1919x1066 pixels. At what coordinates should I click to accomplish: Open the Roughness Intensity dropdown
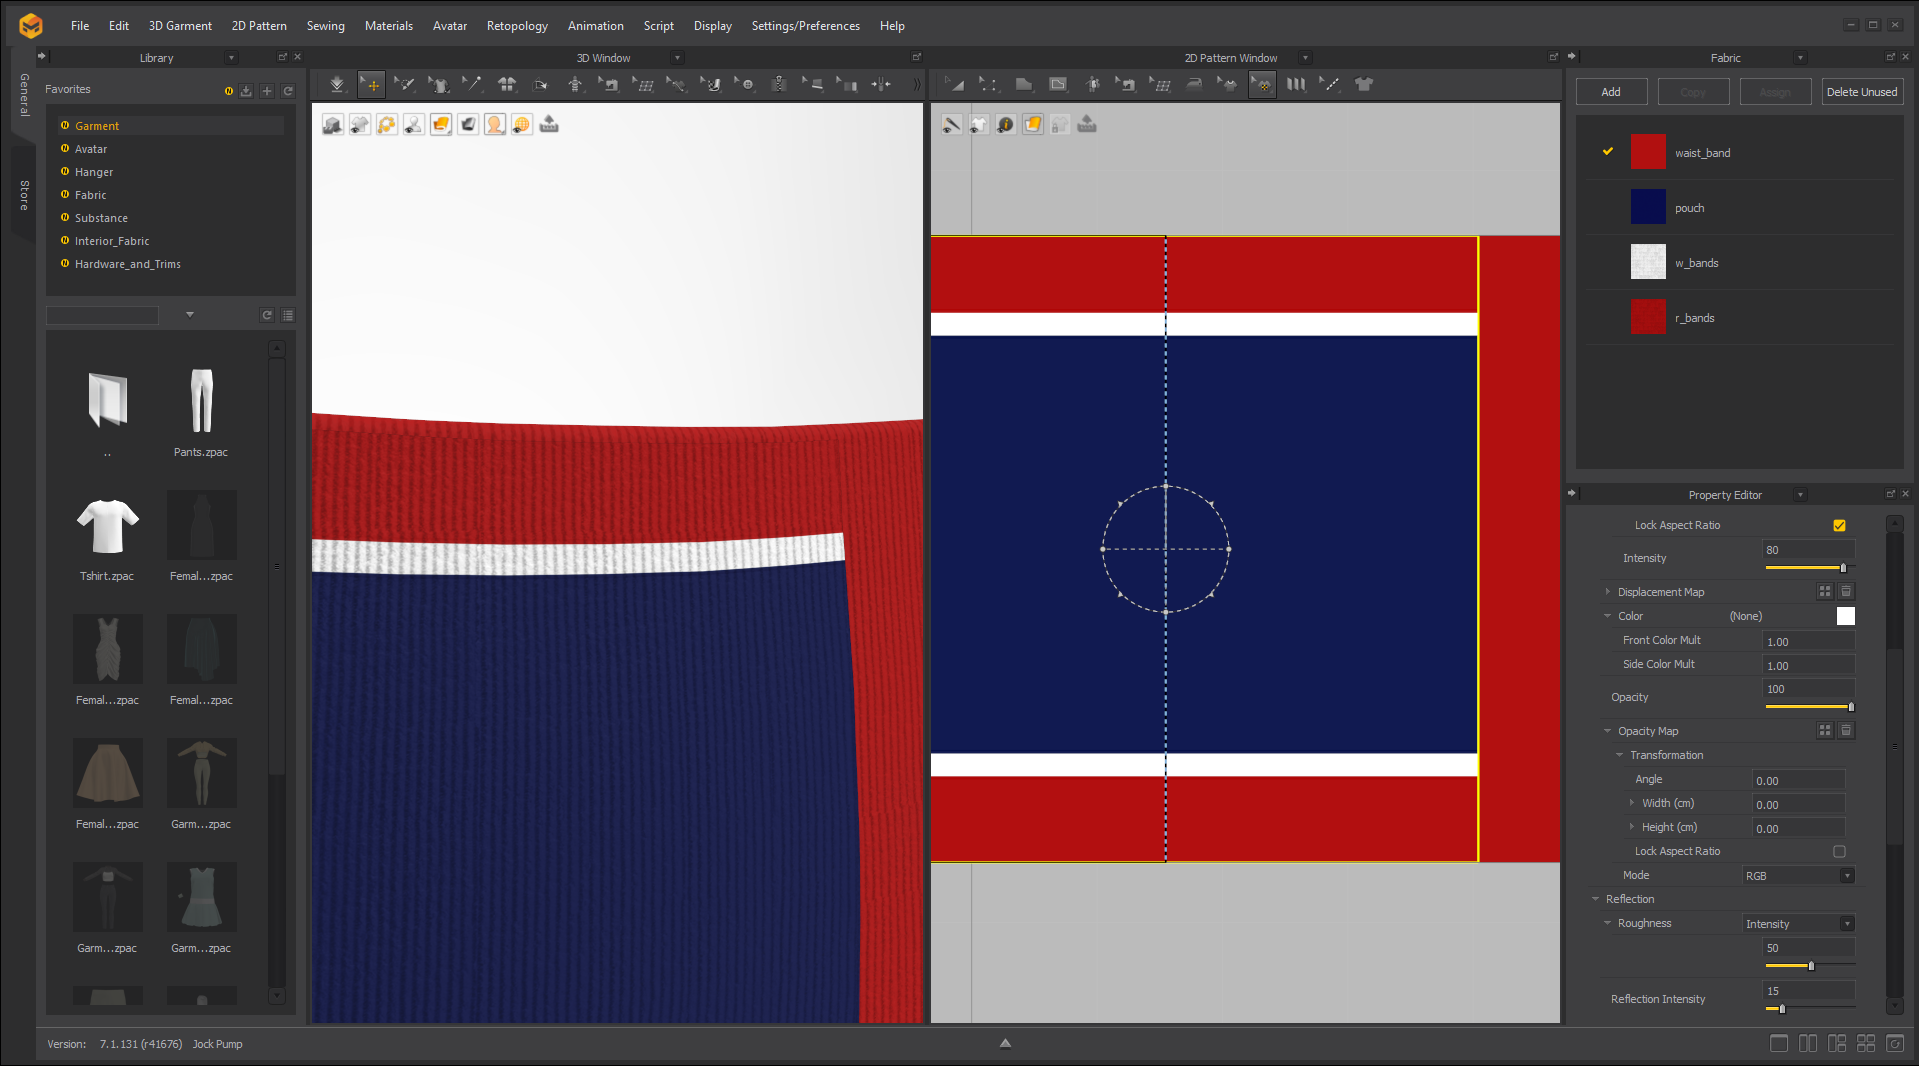(x=1799, y=923)
